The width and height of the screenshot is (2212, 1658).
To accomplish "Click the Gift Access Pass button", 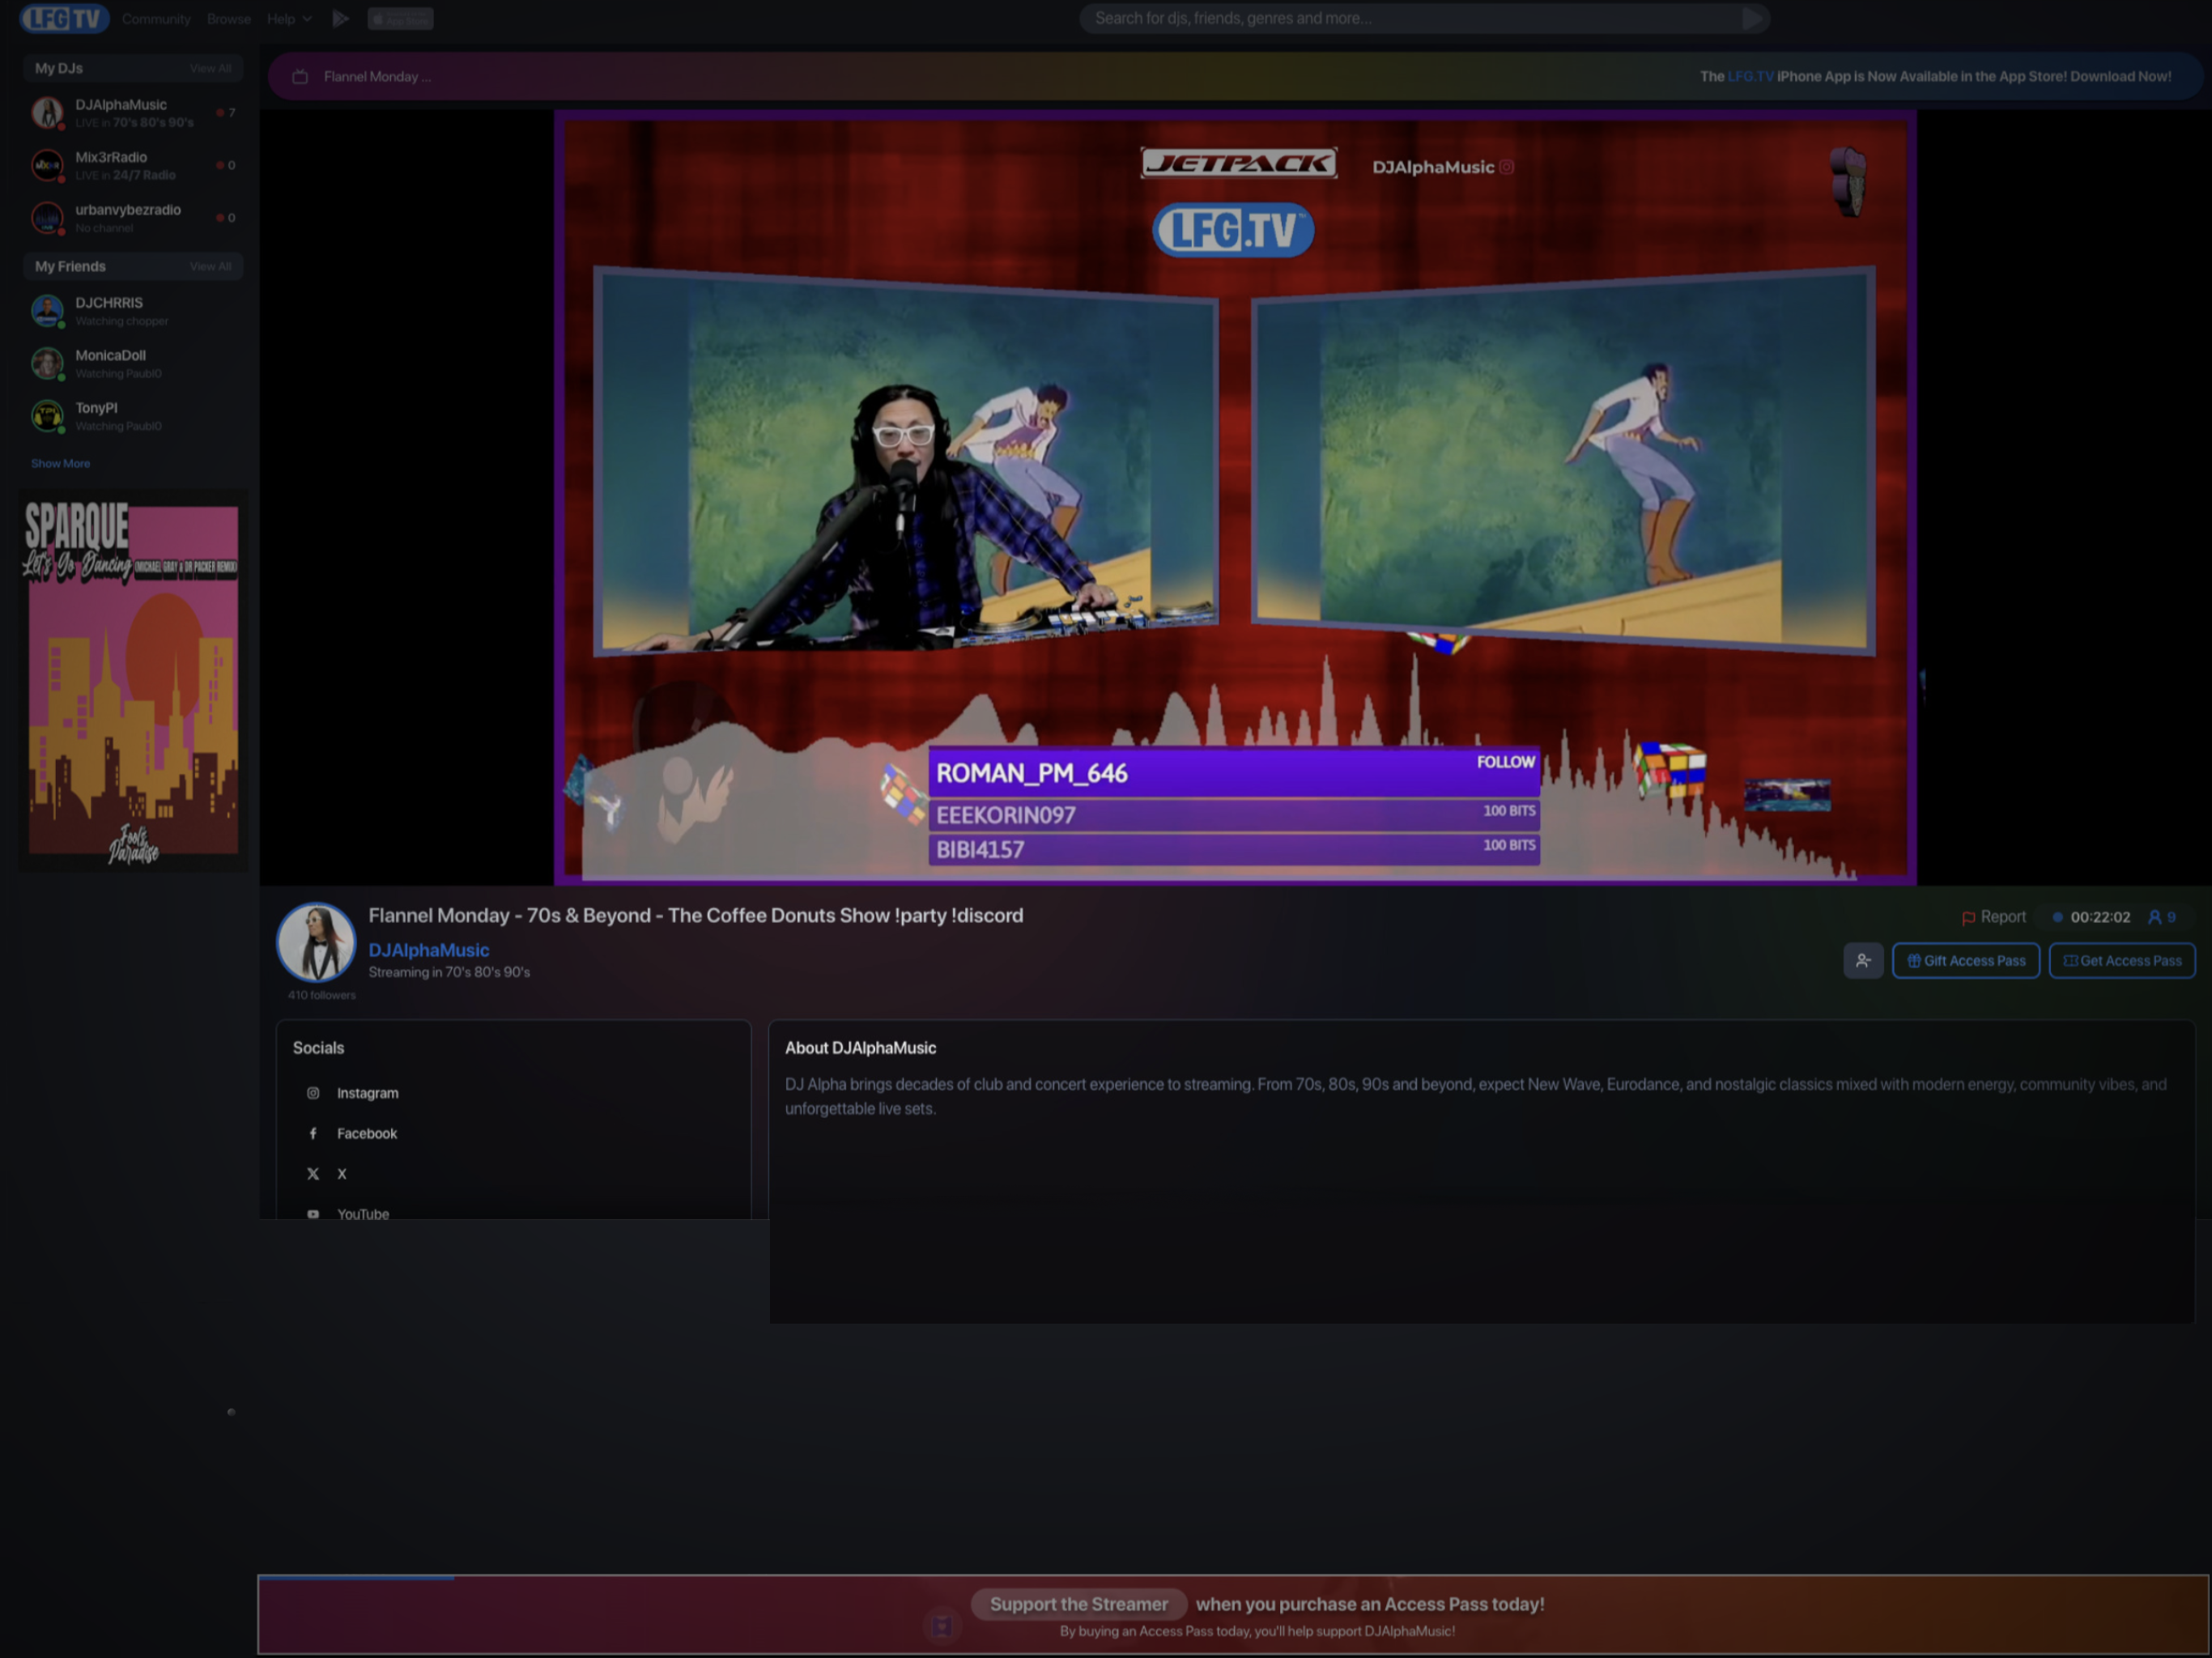I will (1965, 961).
